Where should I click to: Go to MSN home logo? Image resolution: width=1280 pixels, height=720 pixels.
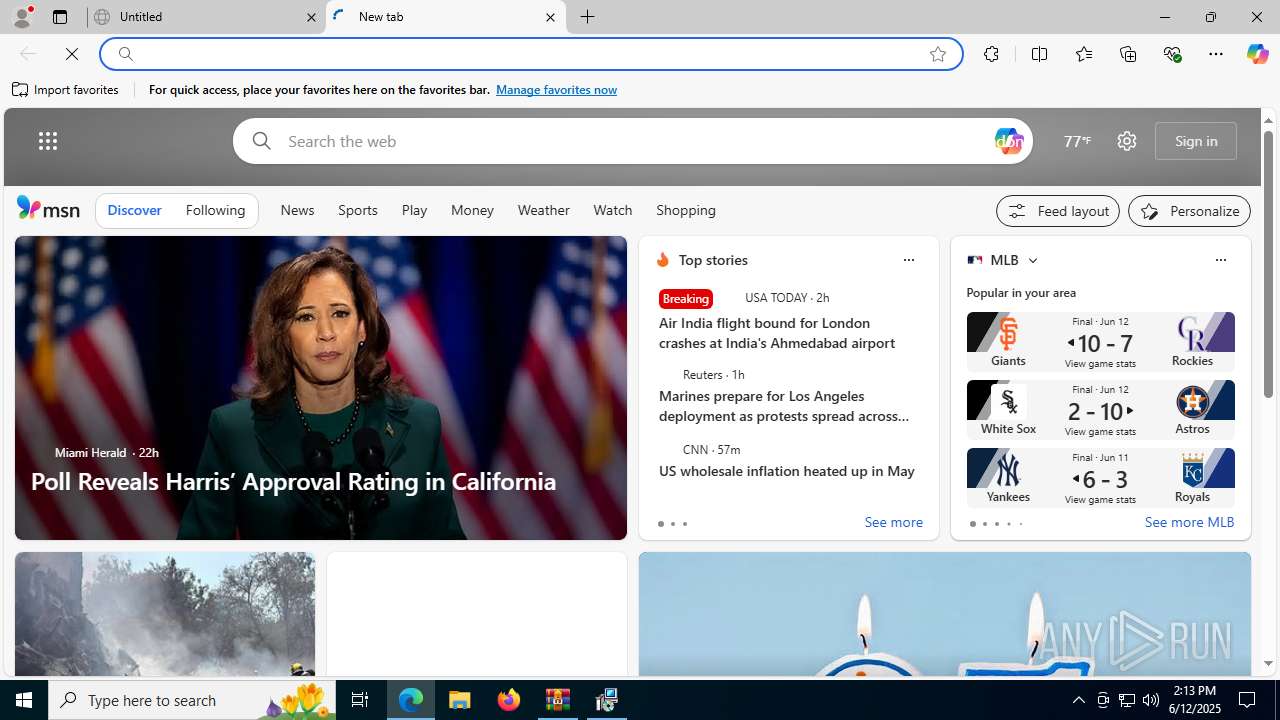48,208
